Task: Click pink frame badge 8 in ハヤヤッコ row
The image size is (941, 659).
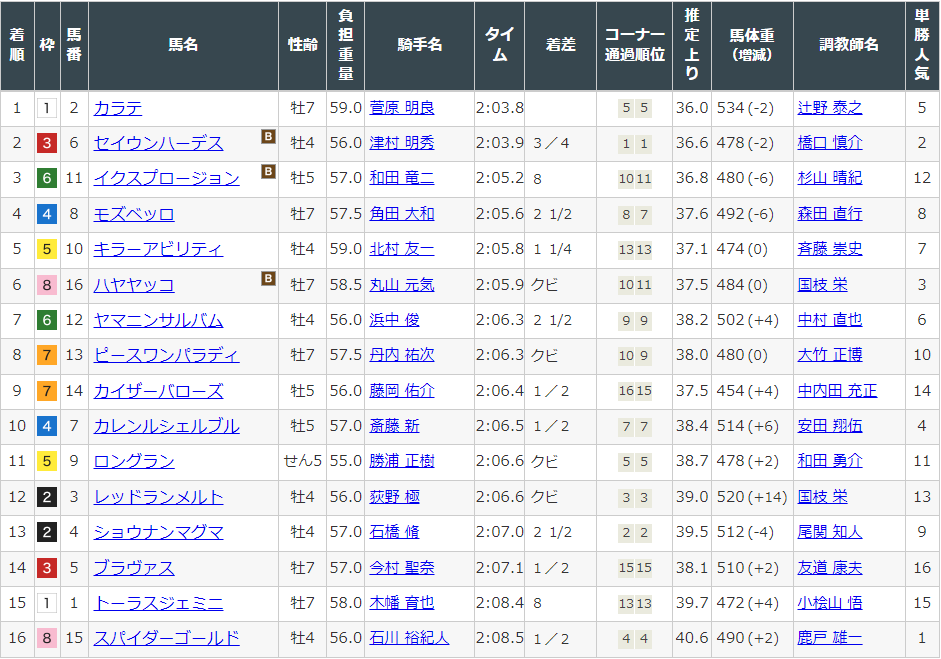Action: [x=47, y=285]
